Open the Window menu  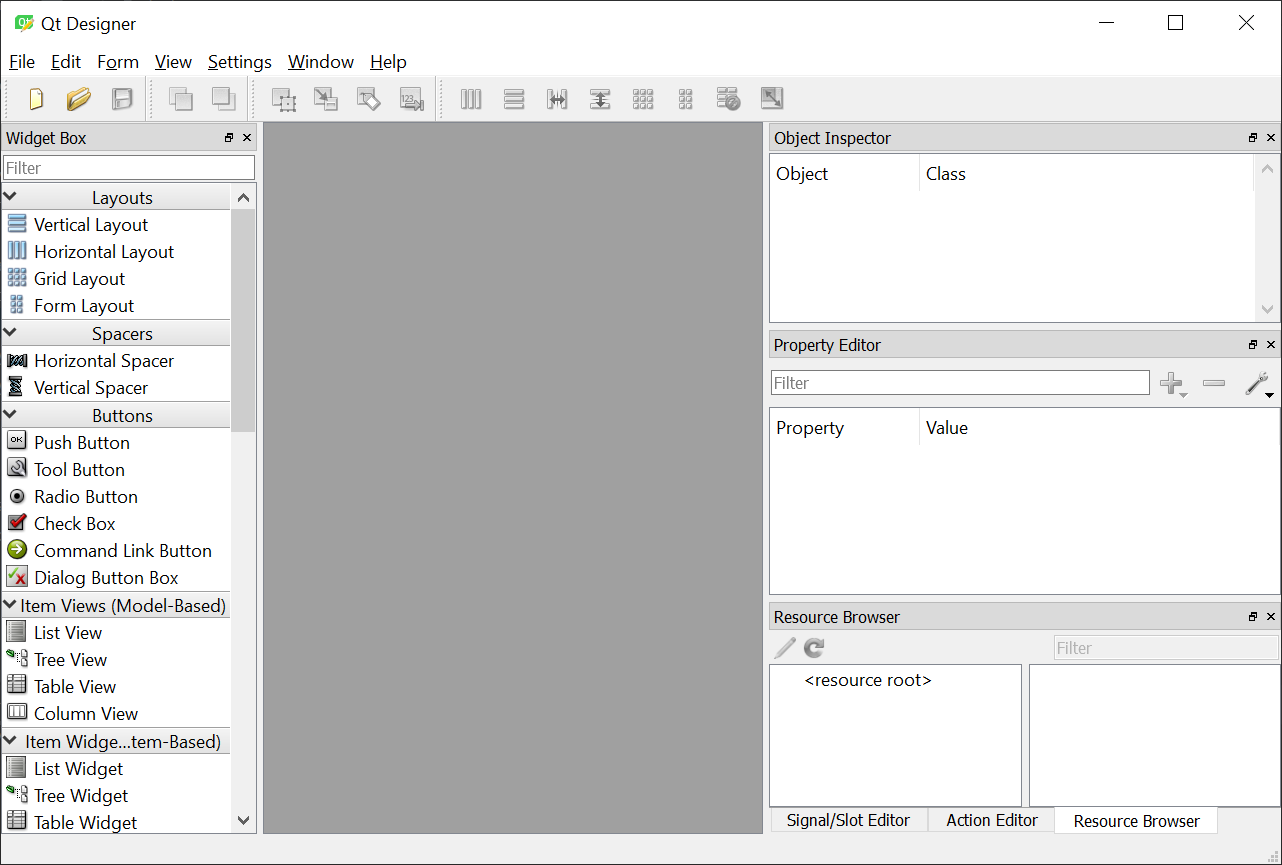click(x=321, y=62)
